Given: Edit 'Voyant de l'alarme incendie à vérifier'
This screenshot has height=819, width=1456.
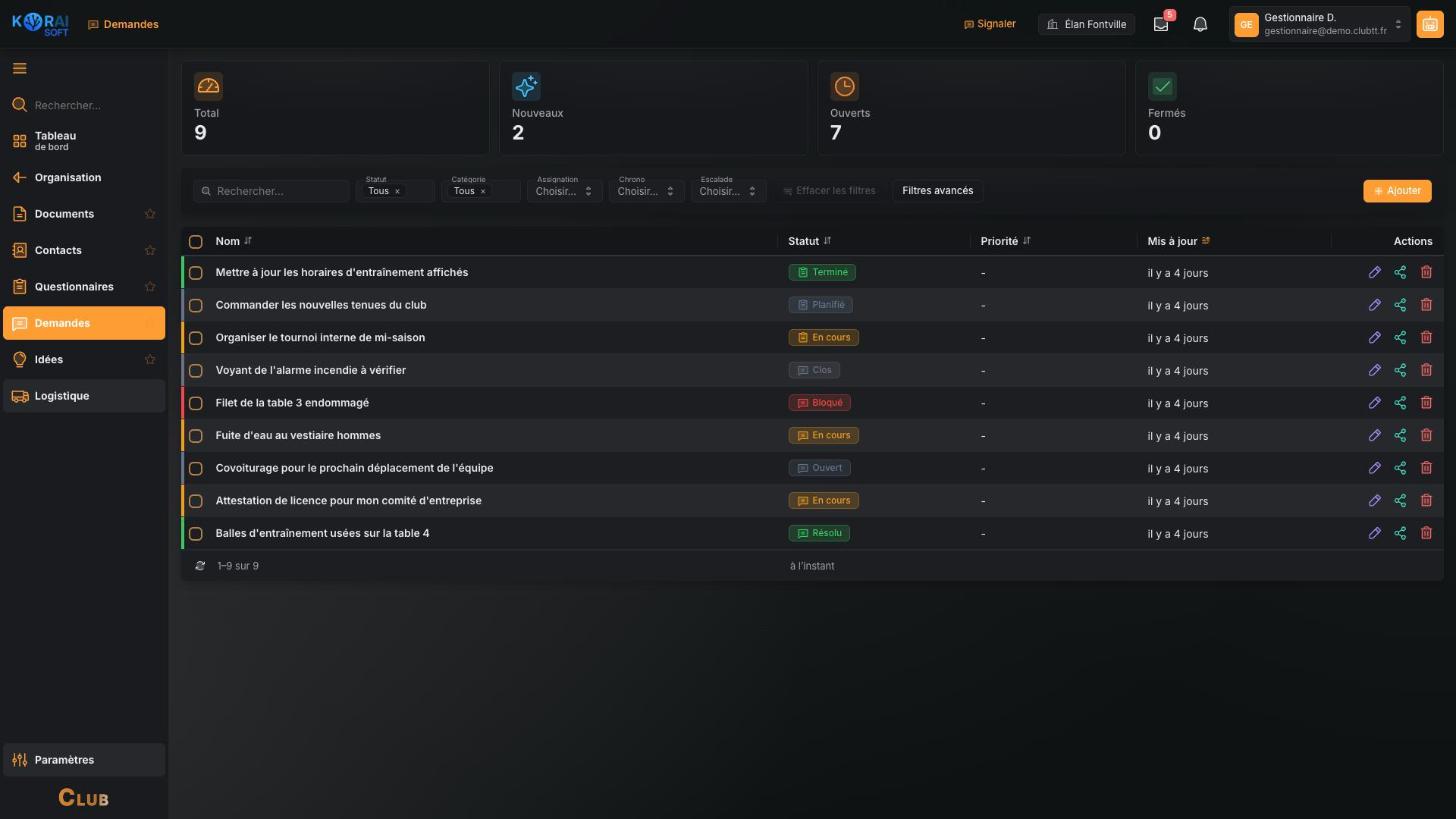Looking at the screenshot, I should tap(1375, 370).
